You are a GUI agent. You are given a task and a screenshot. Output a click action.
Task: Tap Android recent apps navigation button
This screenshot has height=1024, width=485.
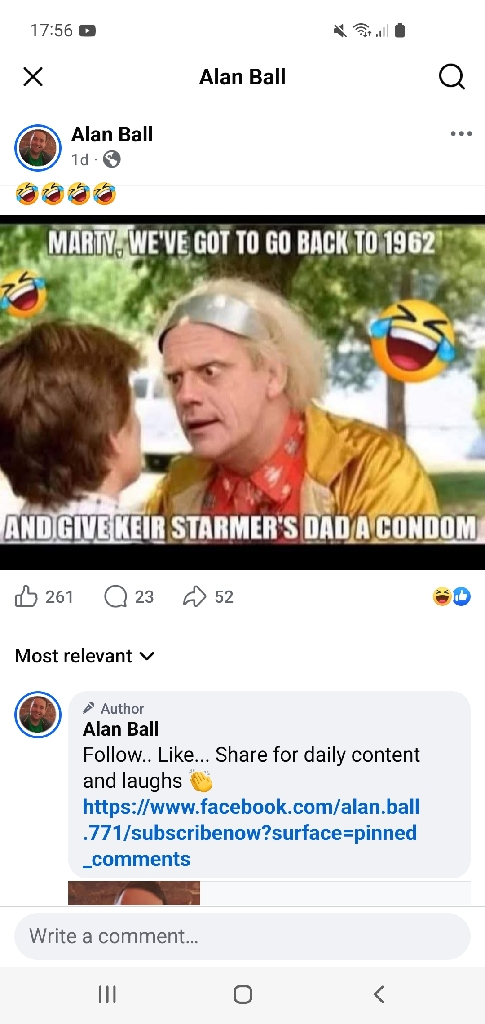pos(107,994)
